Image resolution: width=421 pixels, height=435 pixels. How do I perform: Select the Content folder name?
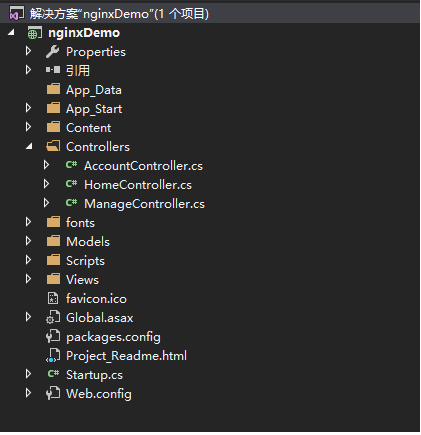[x=89, y=128]
